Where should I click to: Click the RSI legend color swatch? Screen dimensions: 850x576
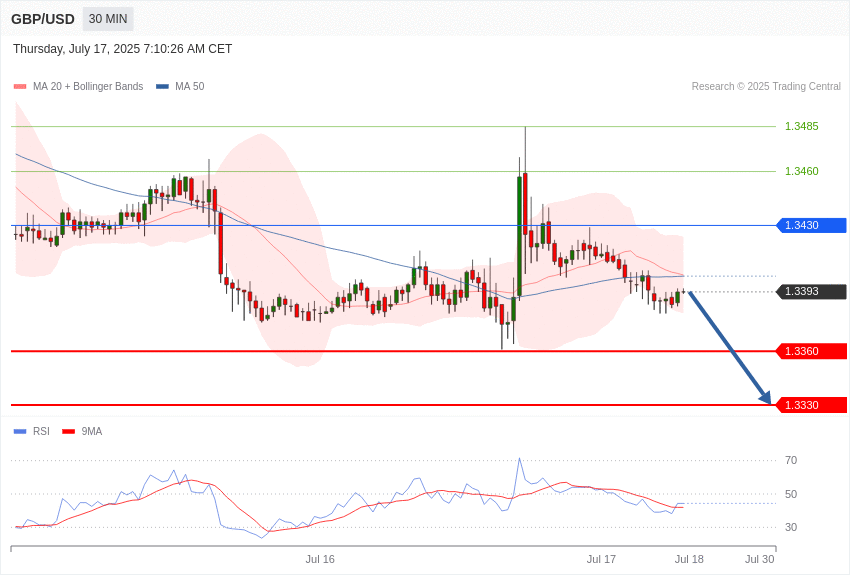coord(20,432)
